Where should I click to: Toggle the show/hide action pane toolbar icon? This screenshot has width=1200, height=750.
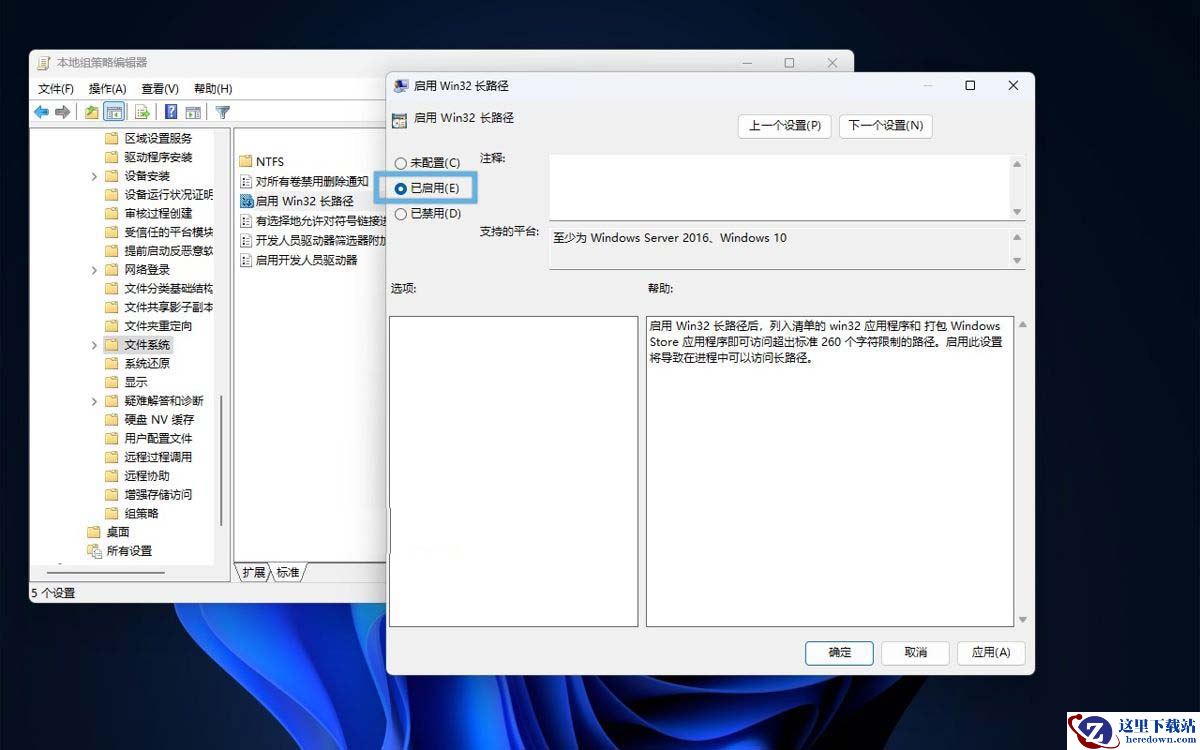193,112
